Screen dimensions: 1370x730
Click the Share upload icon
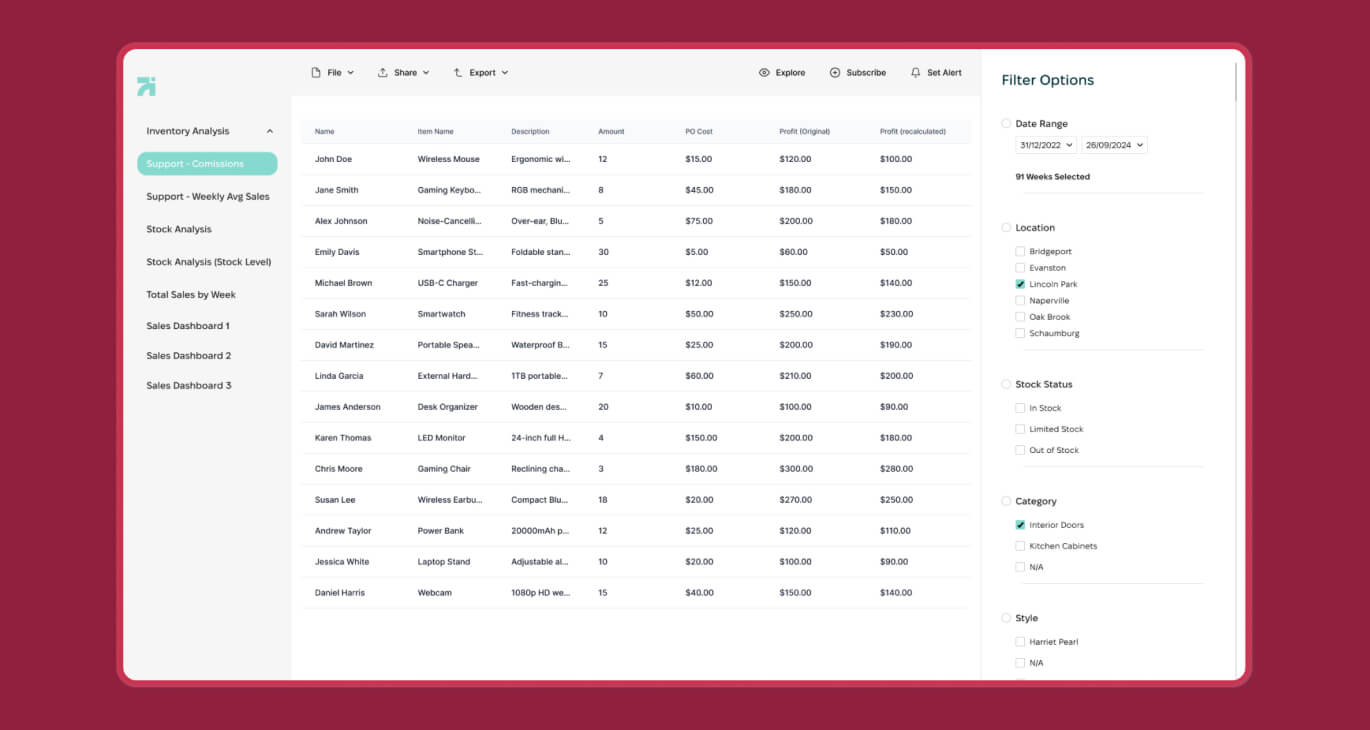[x=382, y=73]
